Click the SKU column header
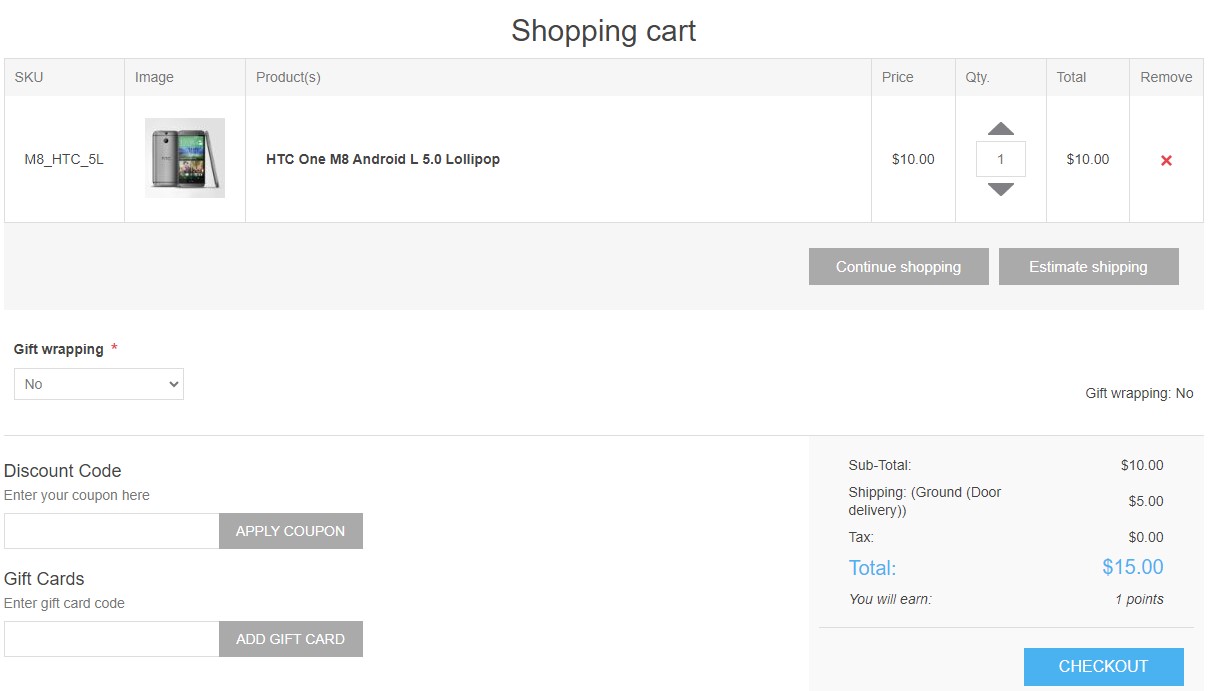This screenshot has width=1210, height=691. (29, 77)
